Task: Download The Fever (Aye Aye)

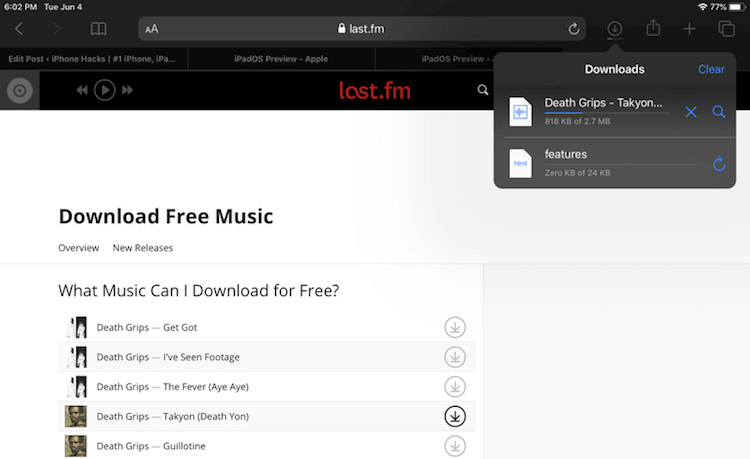Action: click(455, 387)
